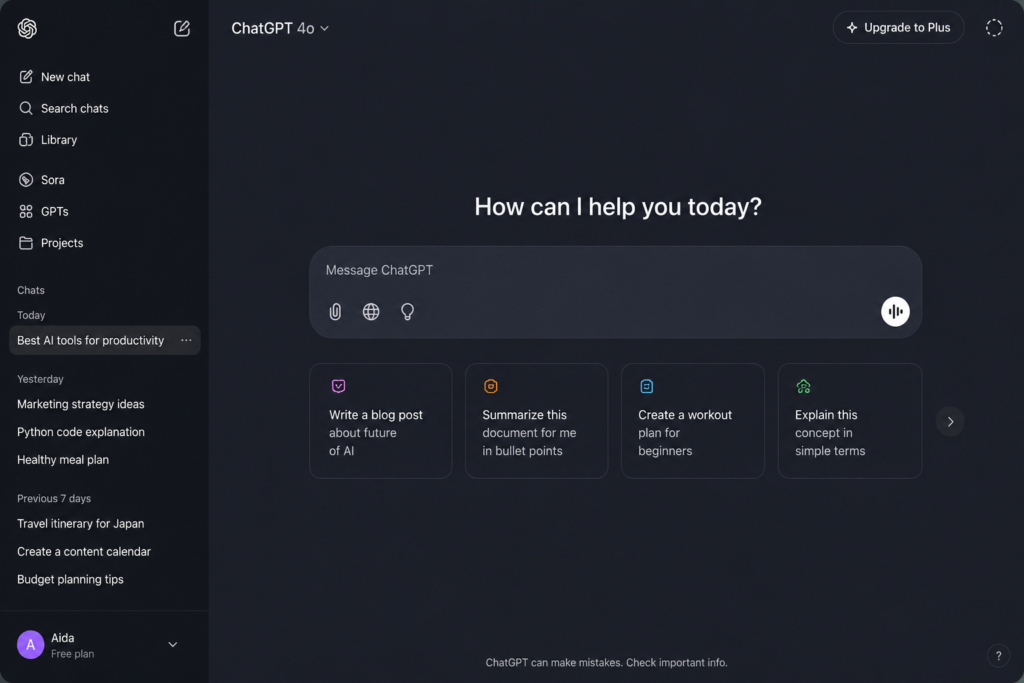Viewport: 1024px width, 683px height.
Task: Open the ChatGPT 4o model dropdown
Action: (x=280, y=28)
